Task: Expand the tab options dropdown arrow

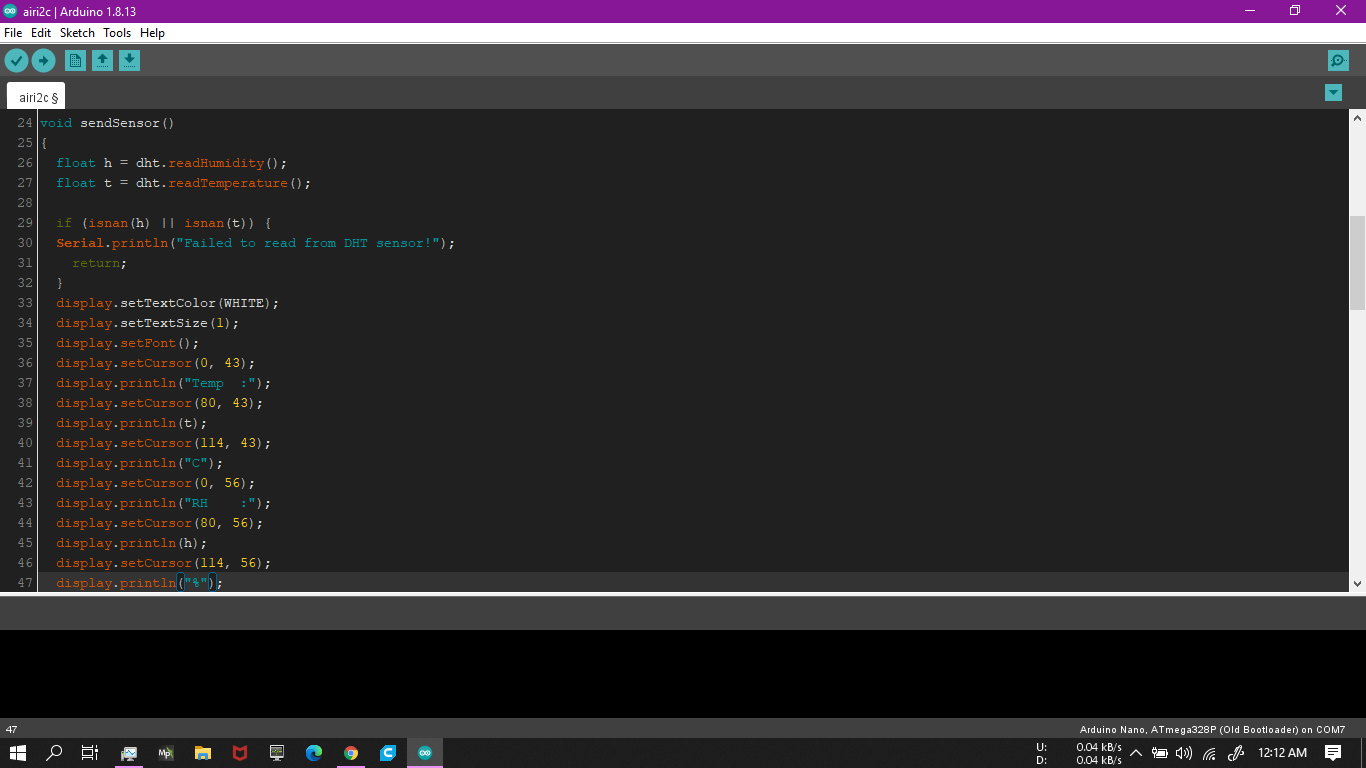Action: tap(1332, 93)
